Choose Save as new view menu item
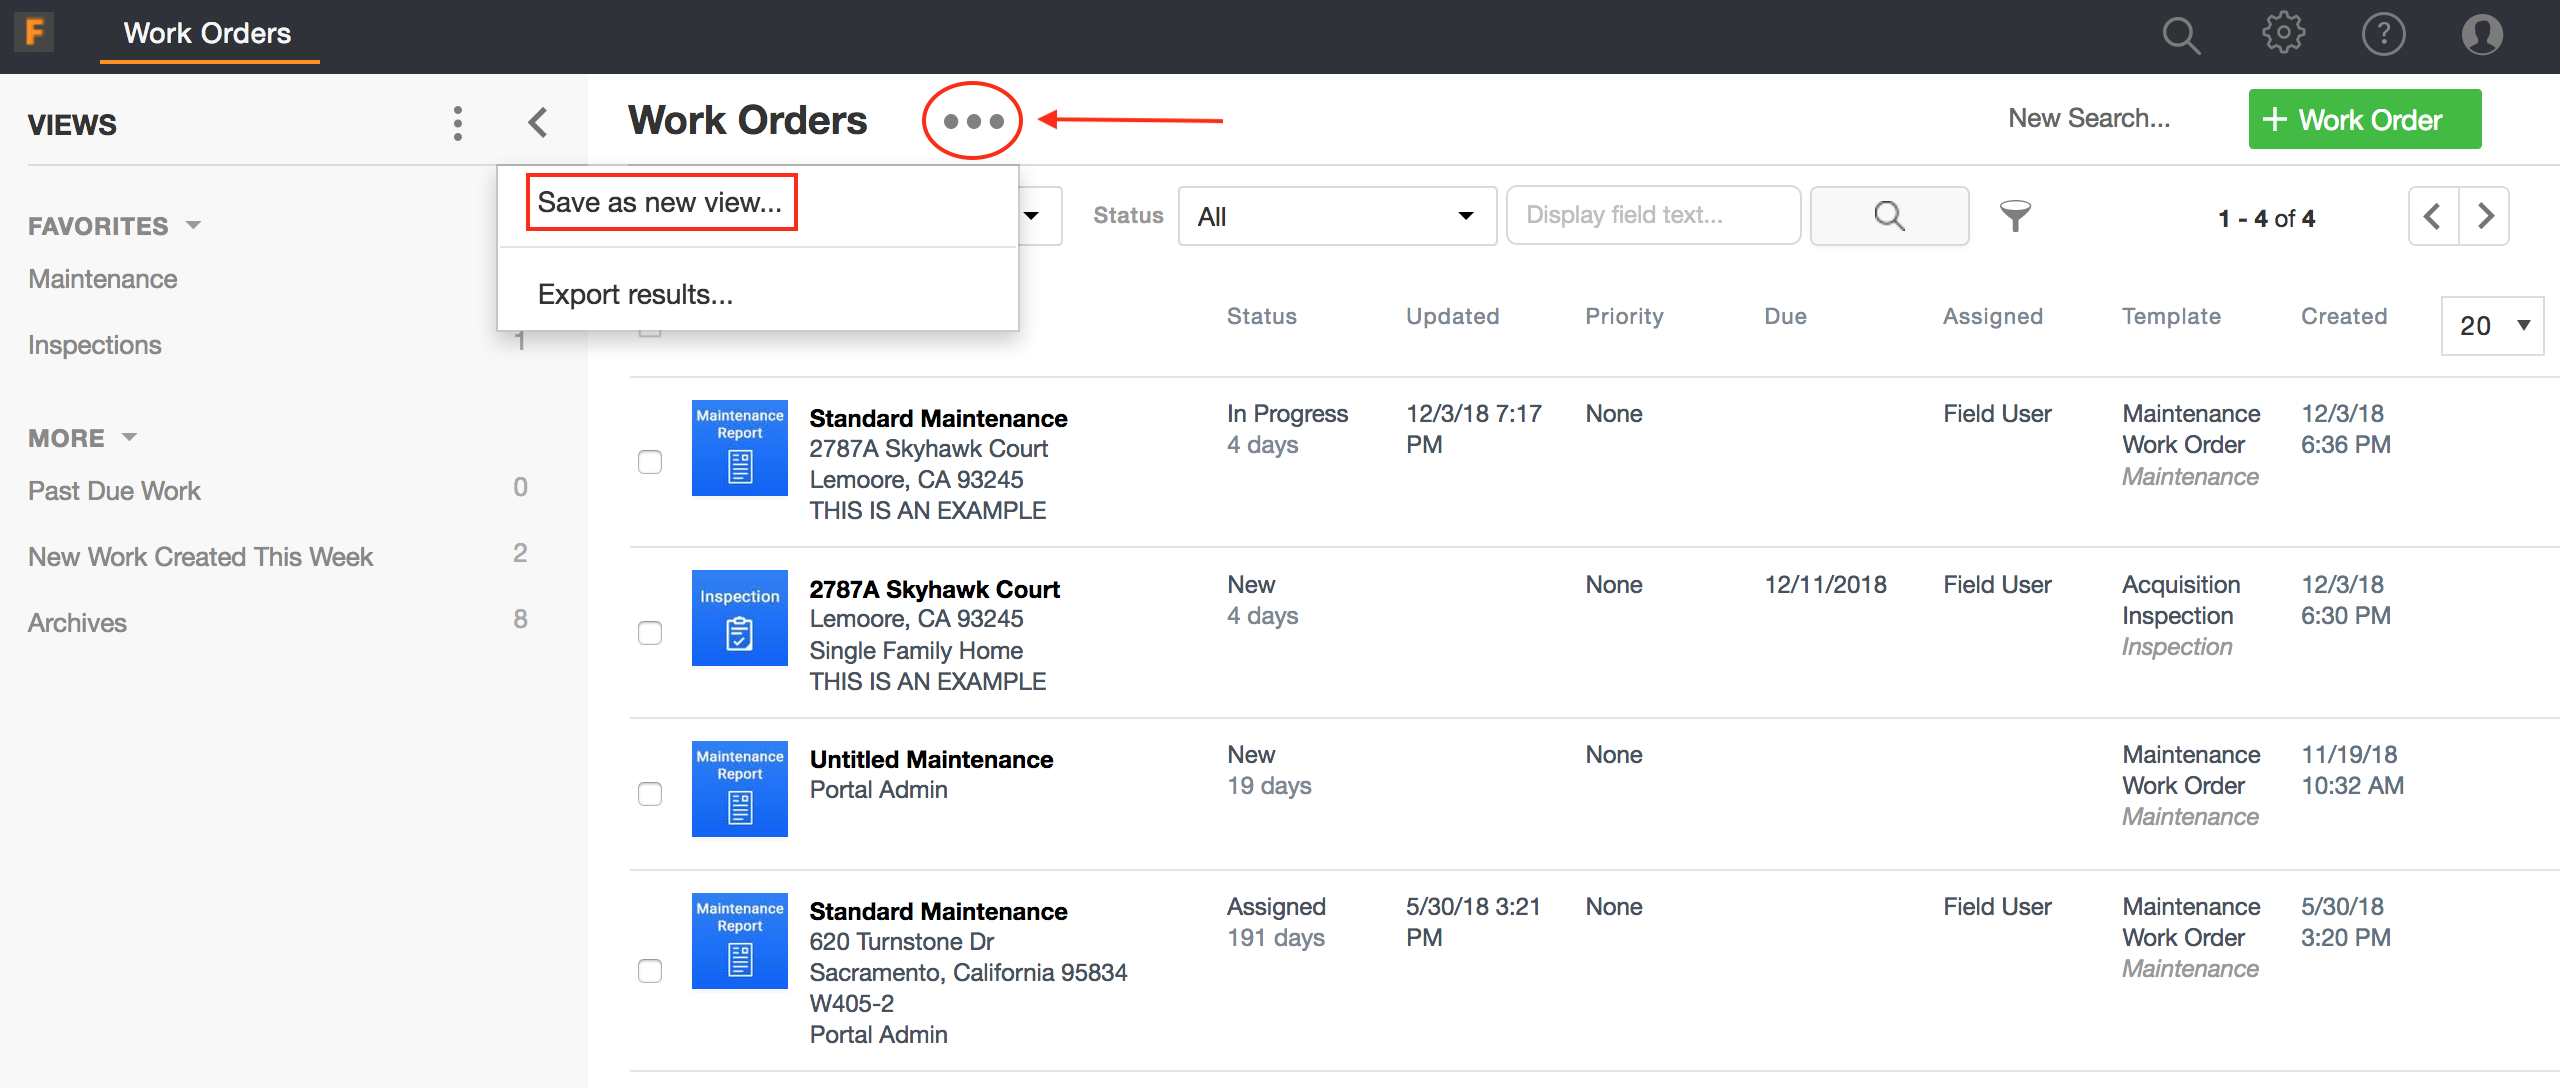The height and width of the screenshot is (1088, 2560). pos(660,202)
